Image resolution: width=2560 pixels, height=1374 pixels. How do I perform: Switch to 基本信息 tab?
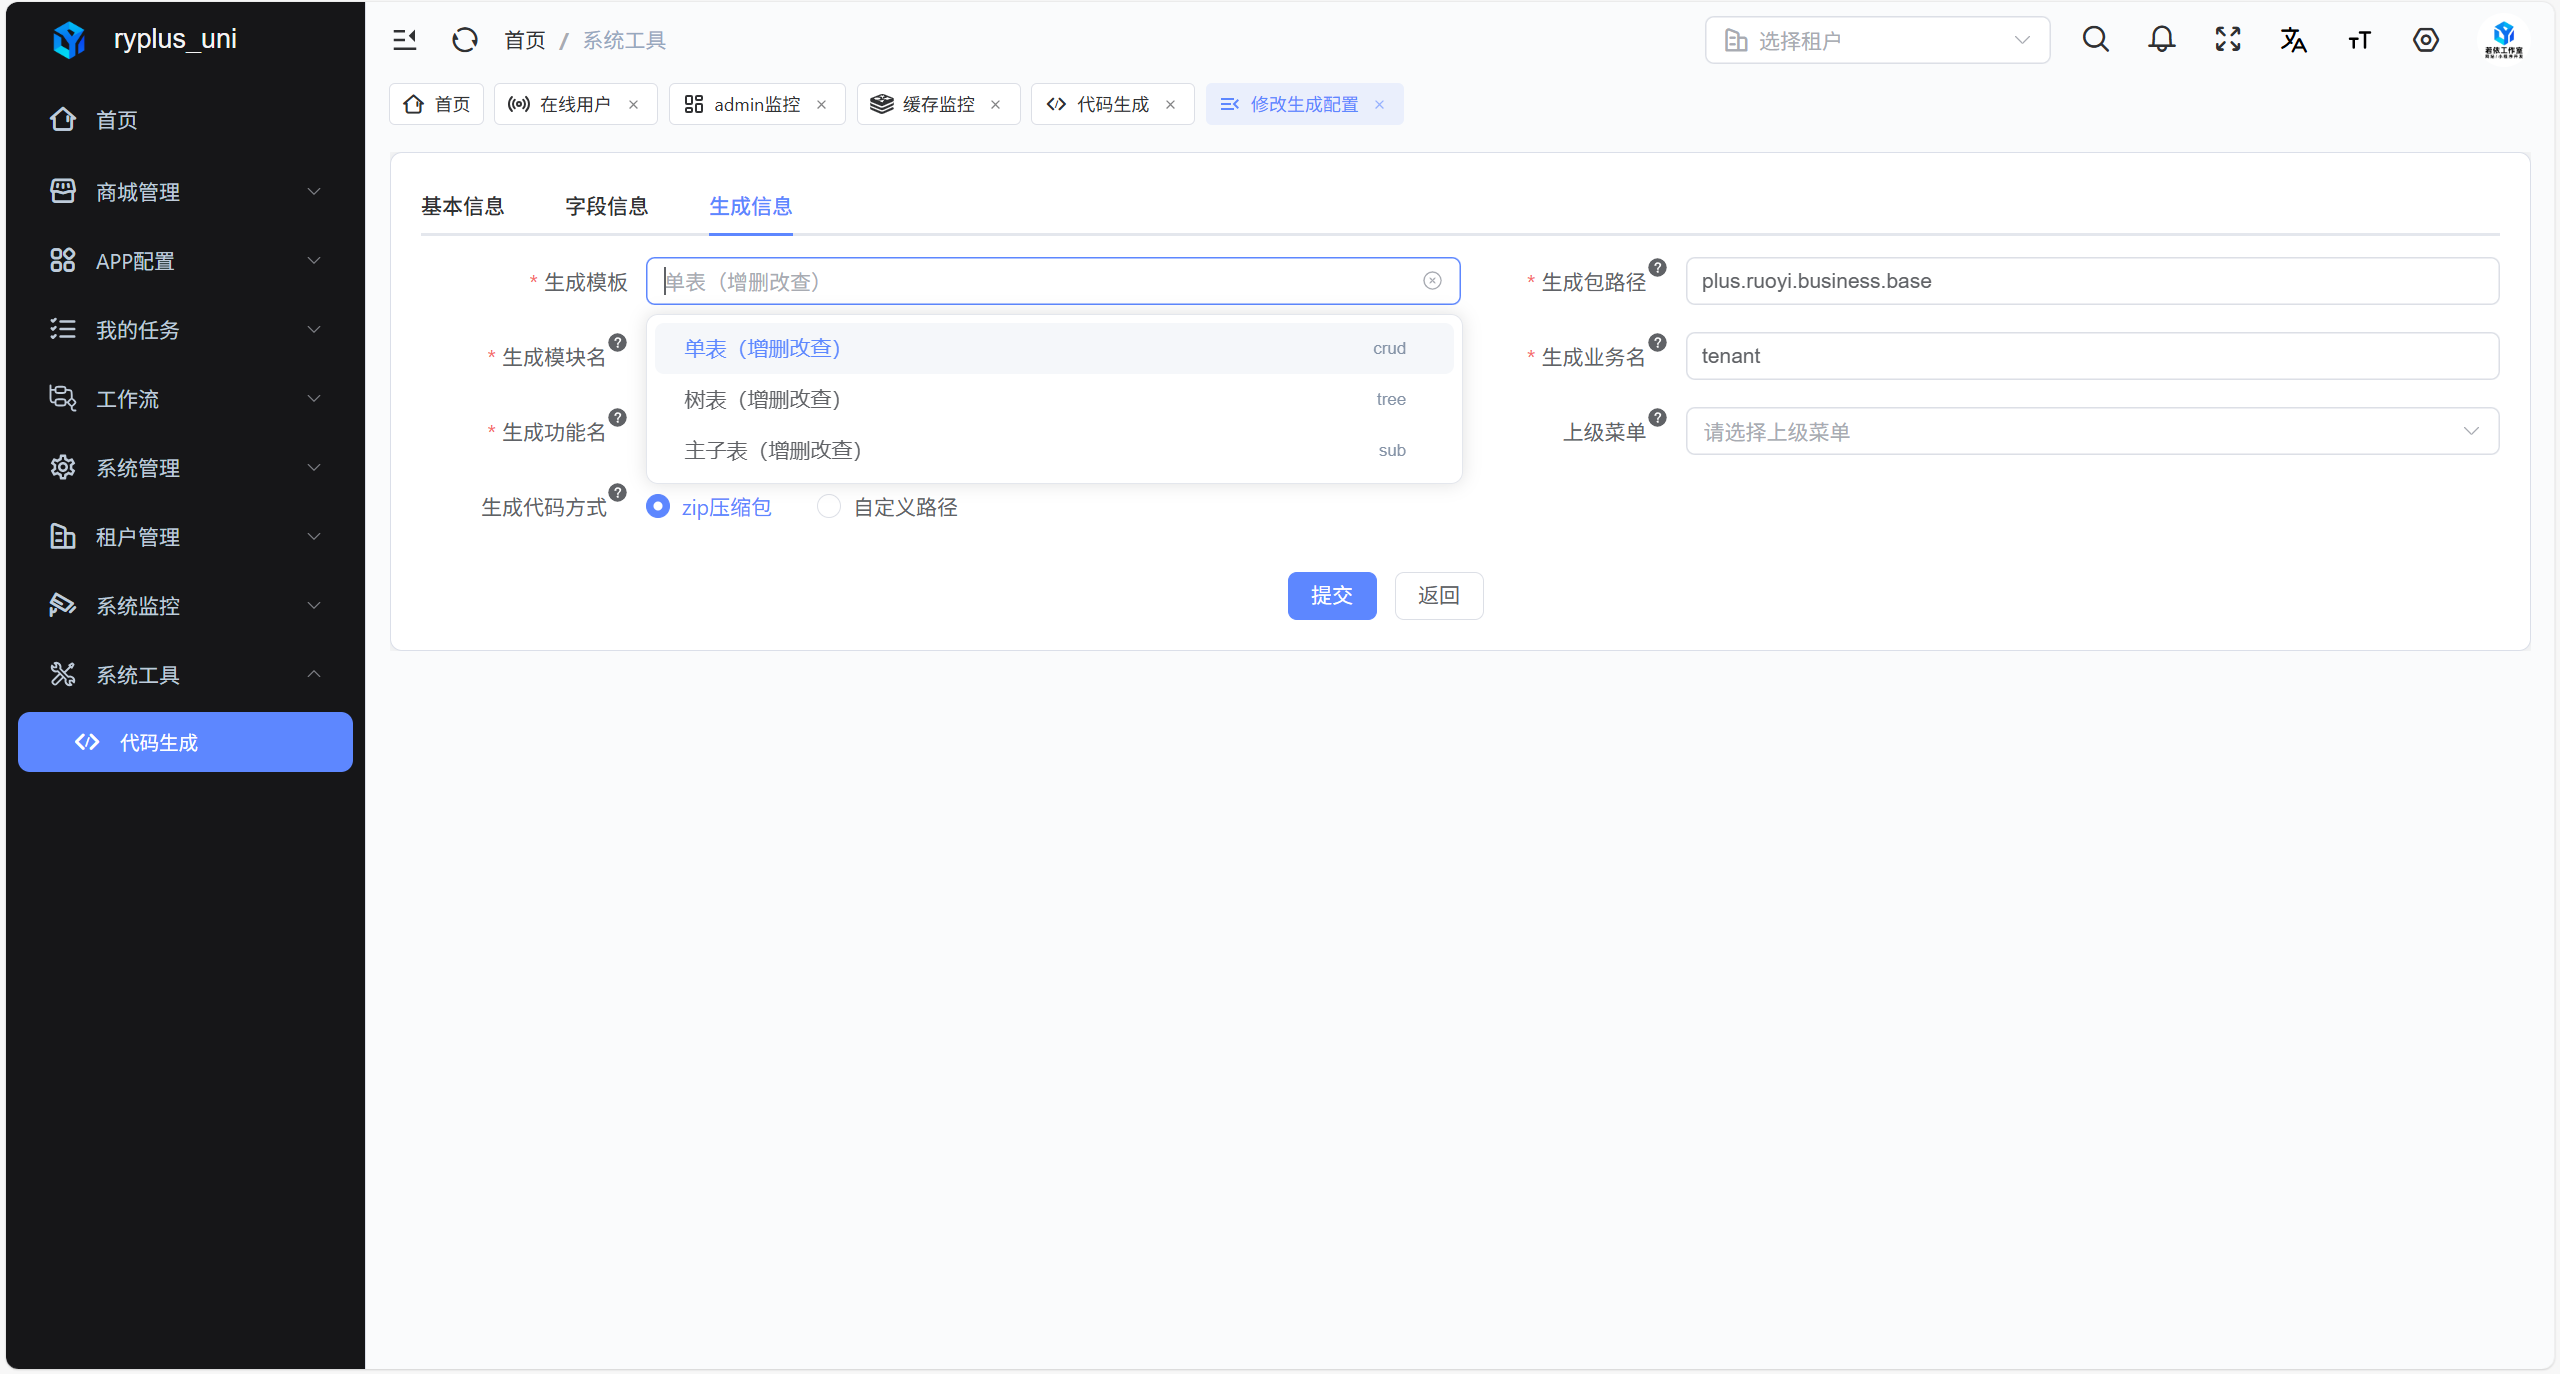point(462,206)
